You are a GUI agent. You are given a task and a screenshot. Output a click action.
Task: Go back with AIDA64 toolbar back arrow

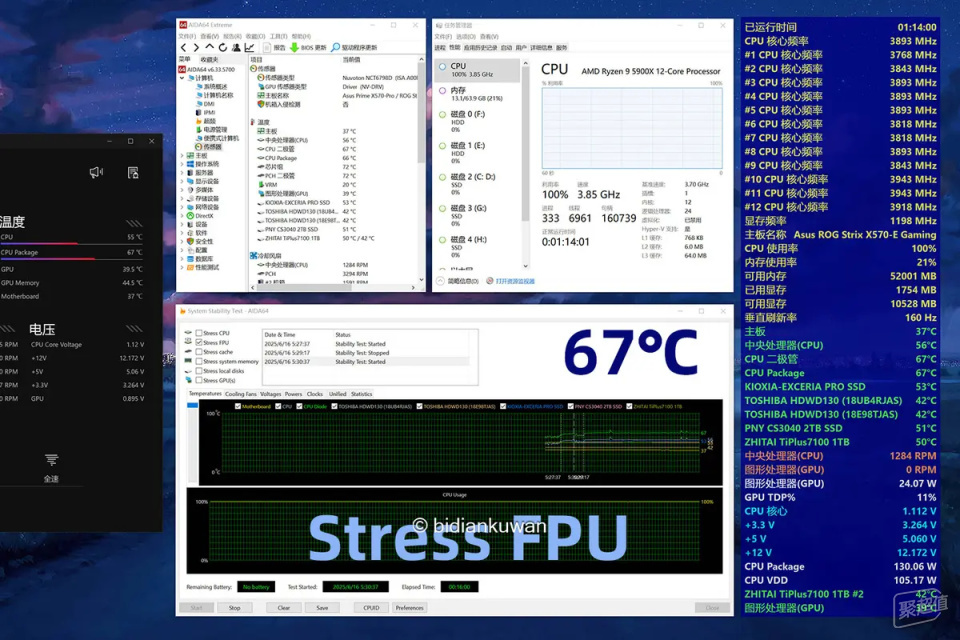pos(183,47)
